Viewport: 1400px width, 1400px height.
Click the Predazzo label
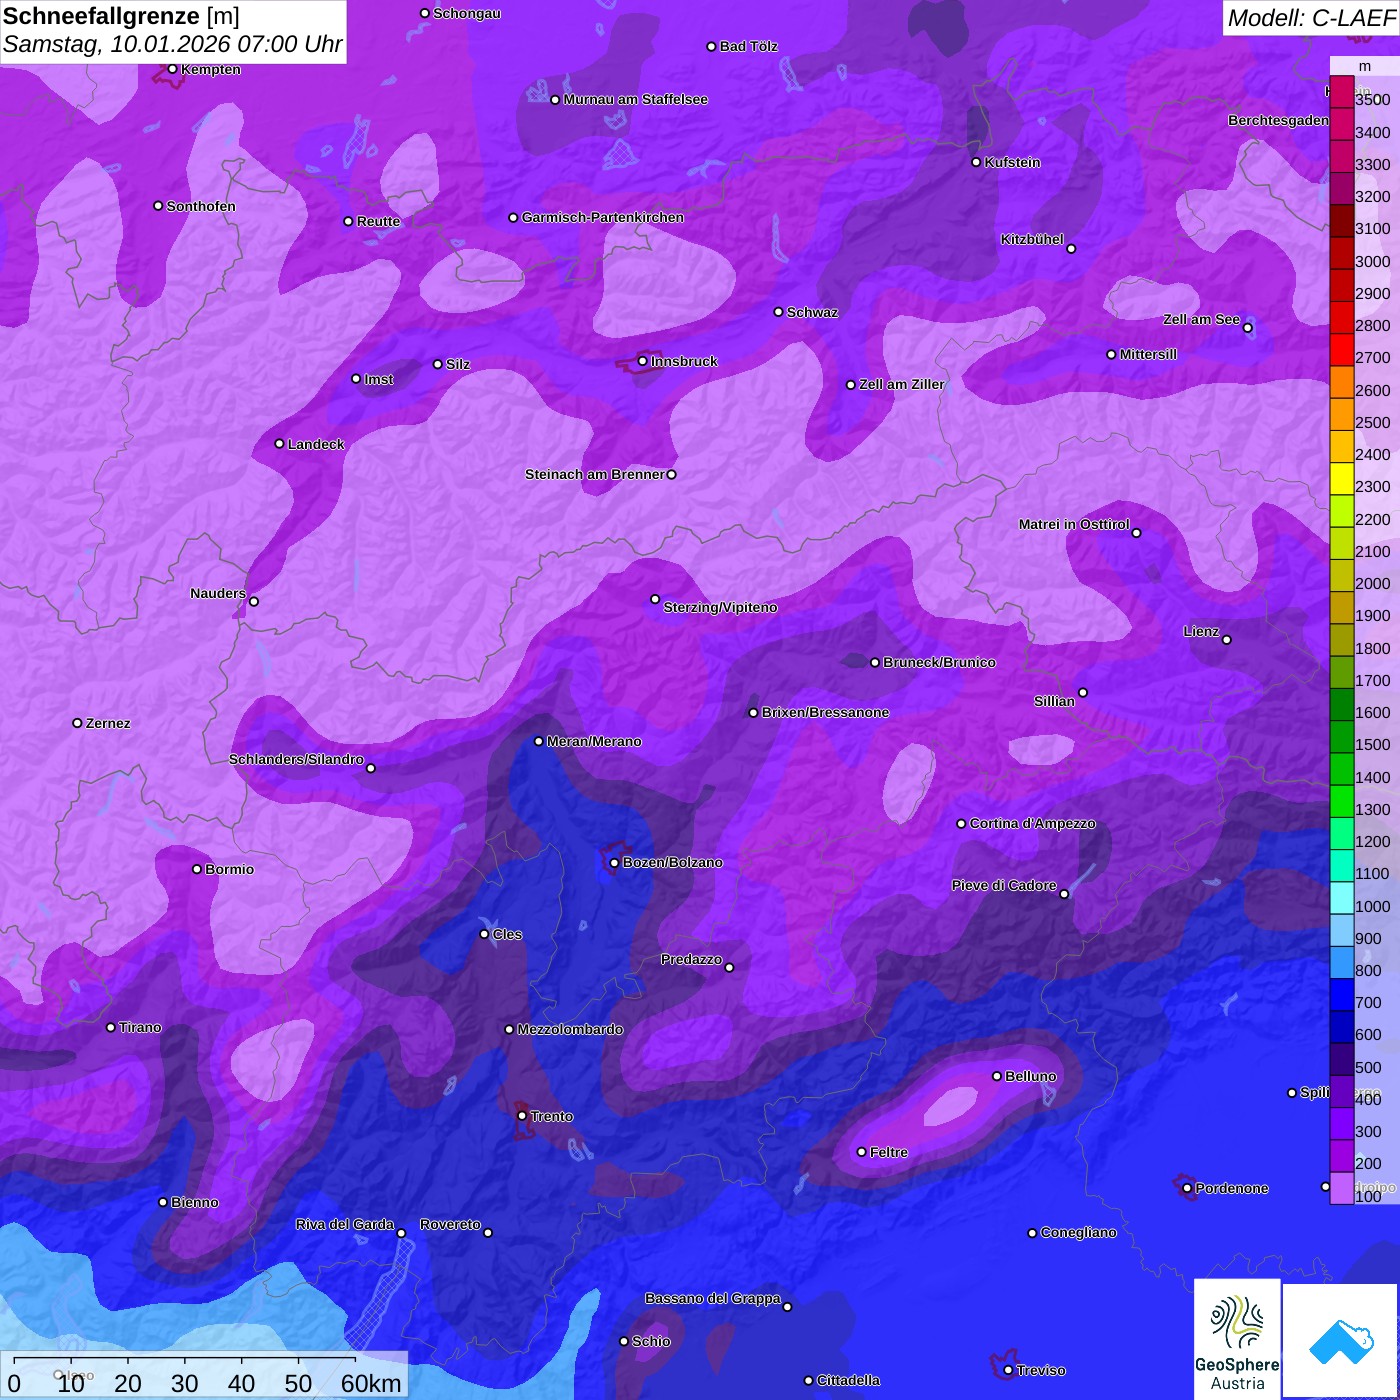tap(691, 959)
